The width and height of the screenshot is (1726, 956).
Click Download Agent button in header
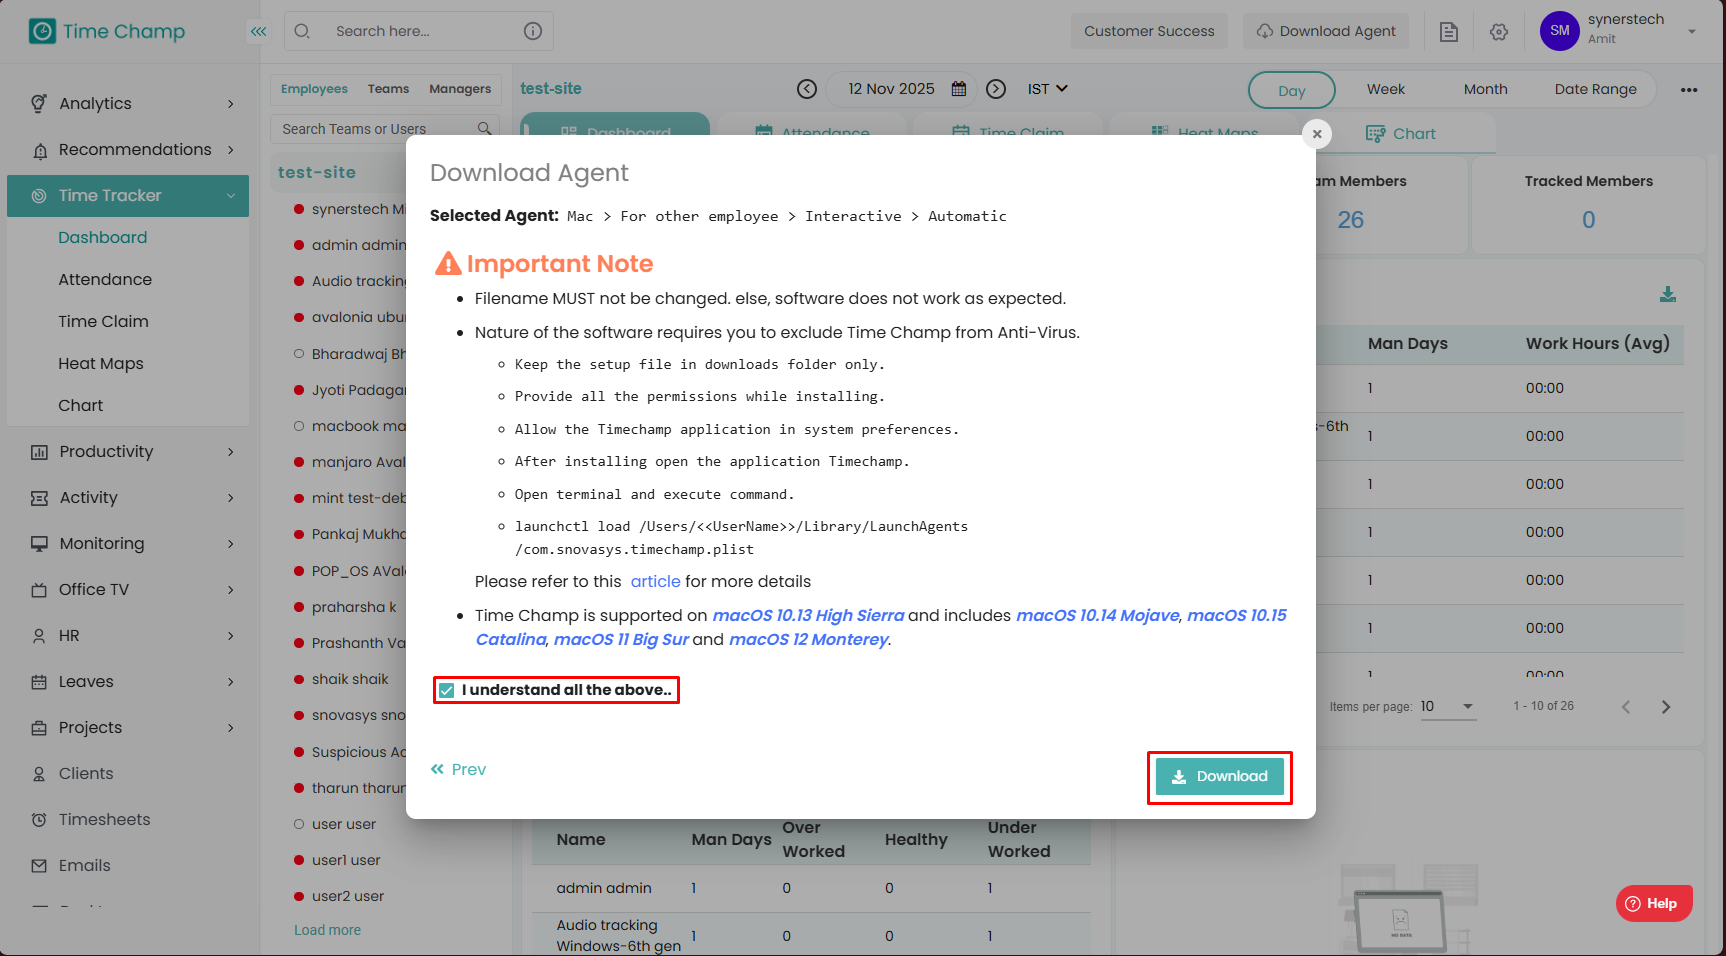click(x=1326, y=31)
